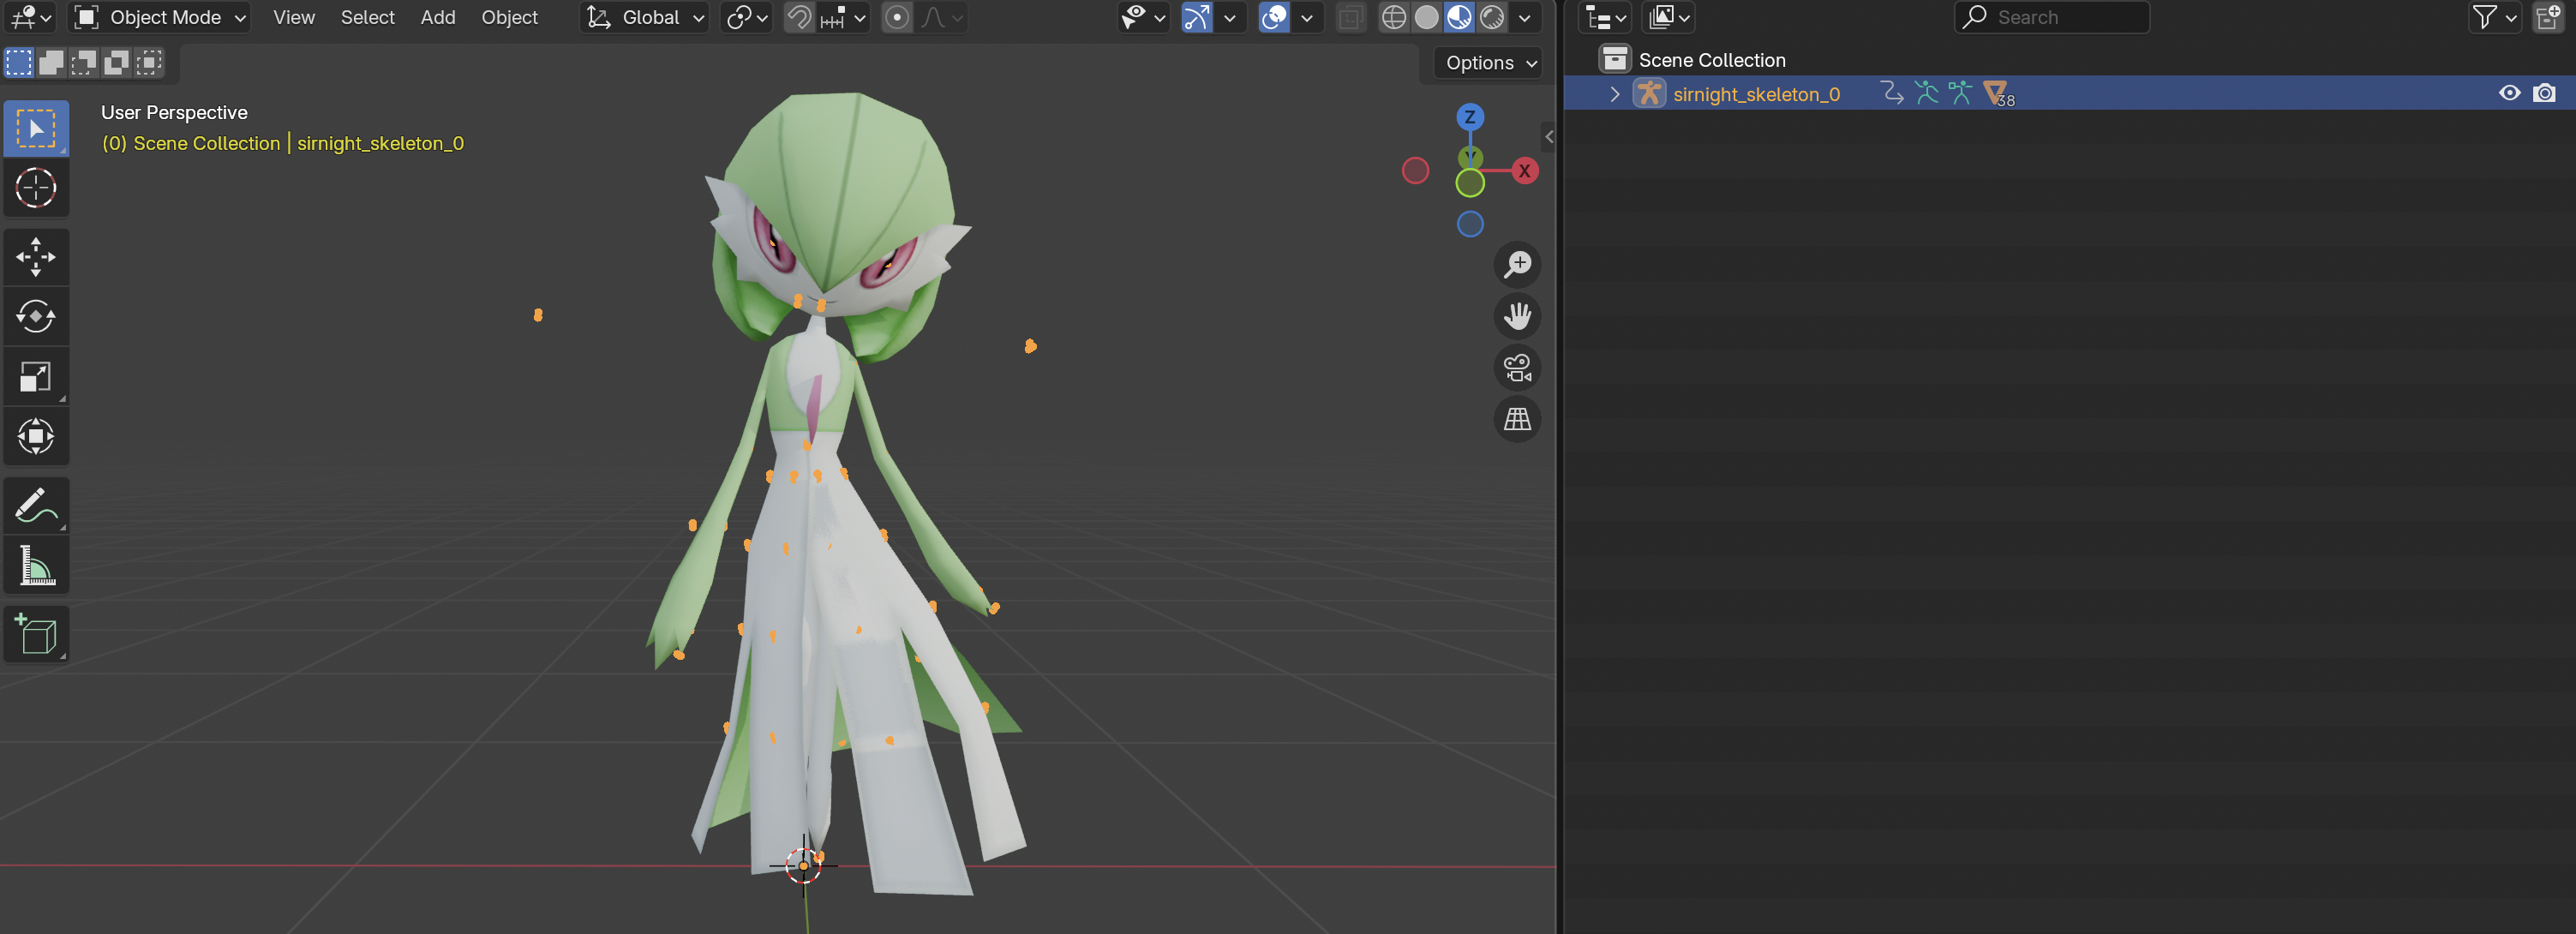Open the shading options dropdown arrow

tap(1524, 17)
